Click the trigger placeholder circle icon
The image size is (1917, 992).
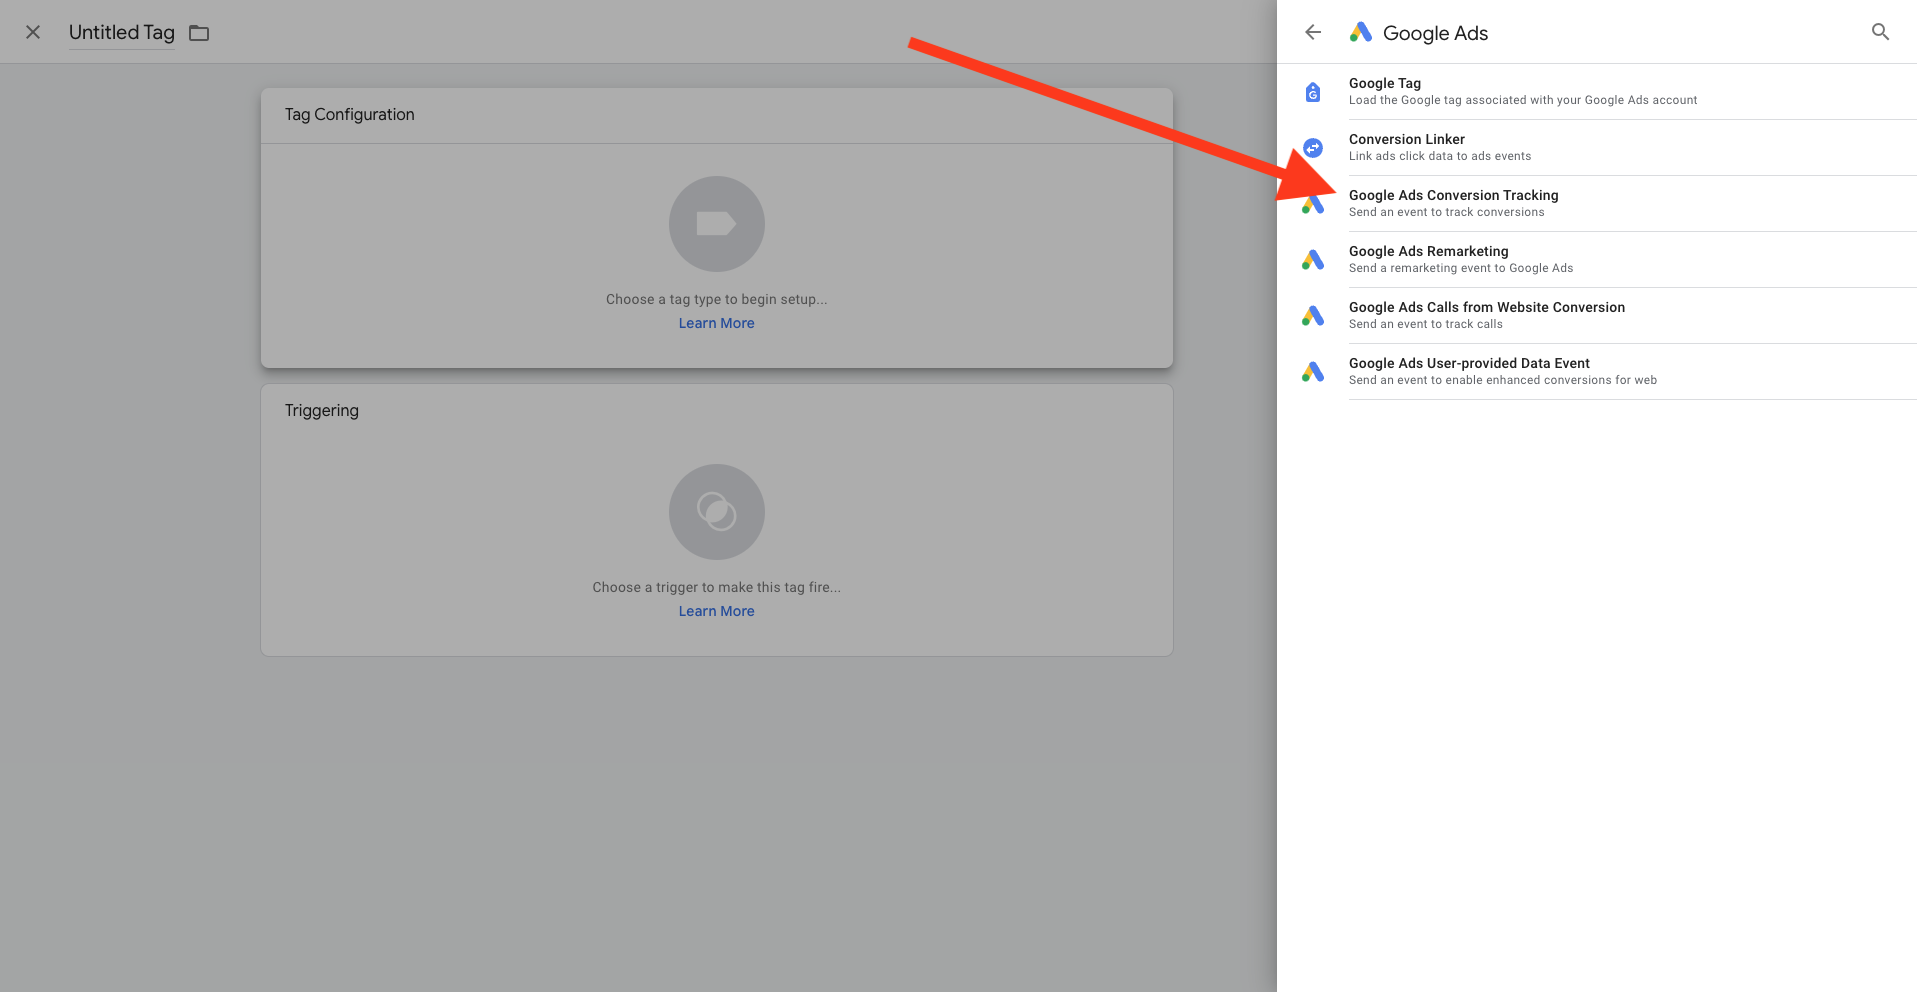click(x=716, y=512)
